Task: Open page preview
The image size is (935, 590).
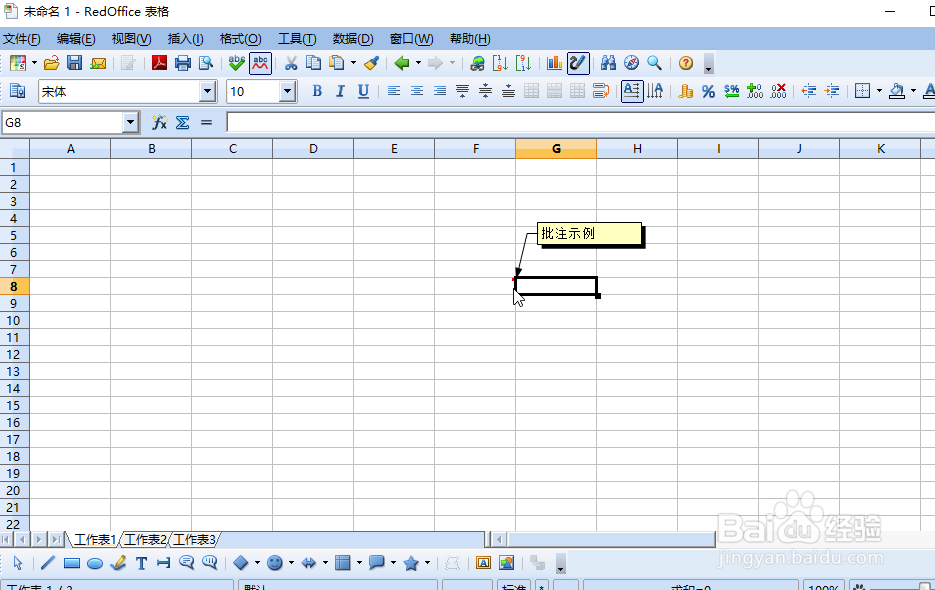Action: (206, 63)
